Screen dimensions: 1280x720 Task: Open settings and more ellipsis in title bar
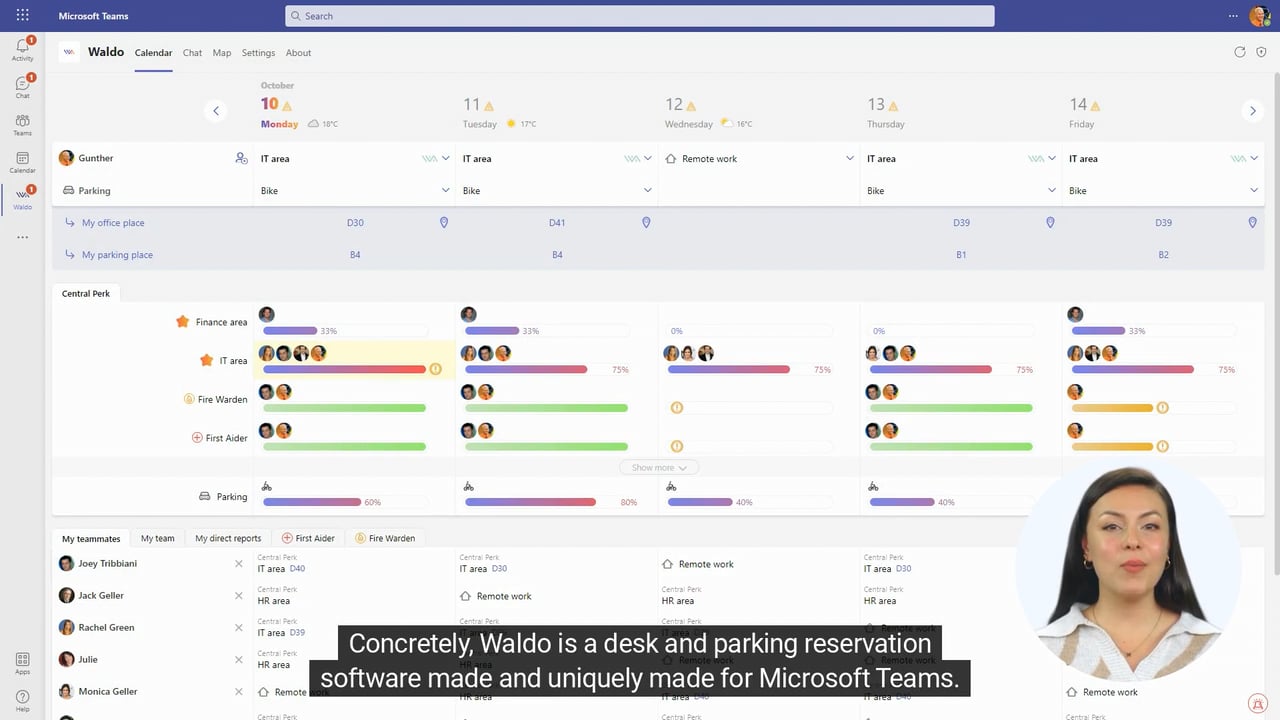tap(1233, 16)
